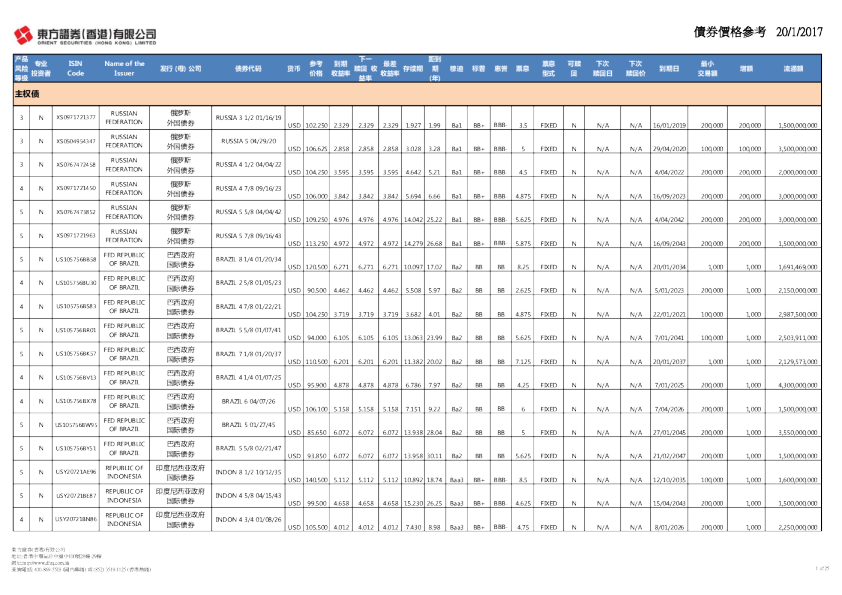Click the Orient Securities logo
The height and width of the screenshot is (595, 842).
point(85,36)
